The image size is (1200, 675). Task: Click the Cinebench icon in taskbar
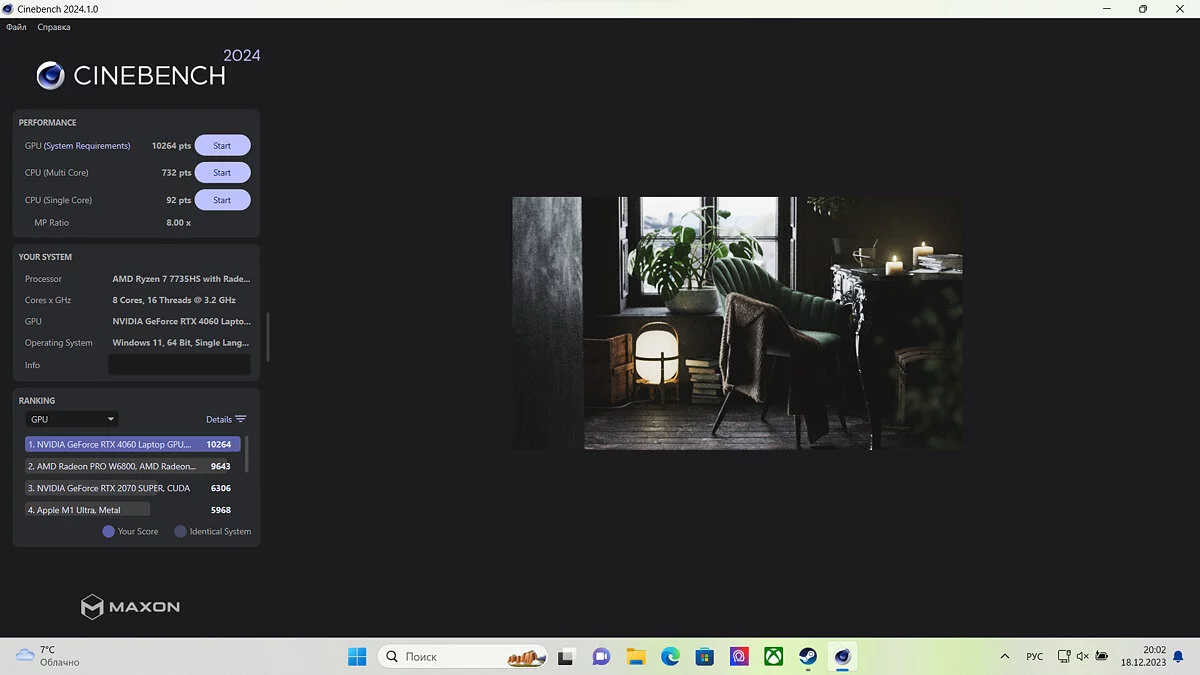[843, 657]
